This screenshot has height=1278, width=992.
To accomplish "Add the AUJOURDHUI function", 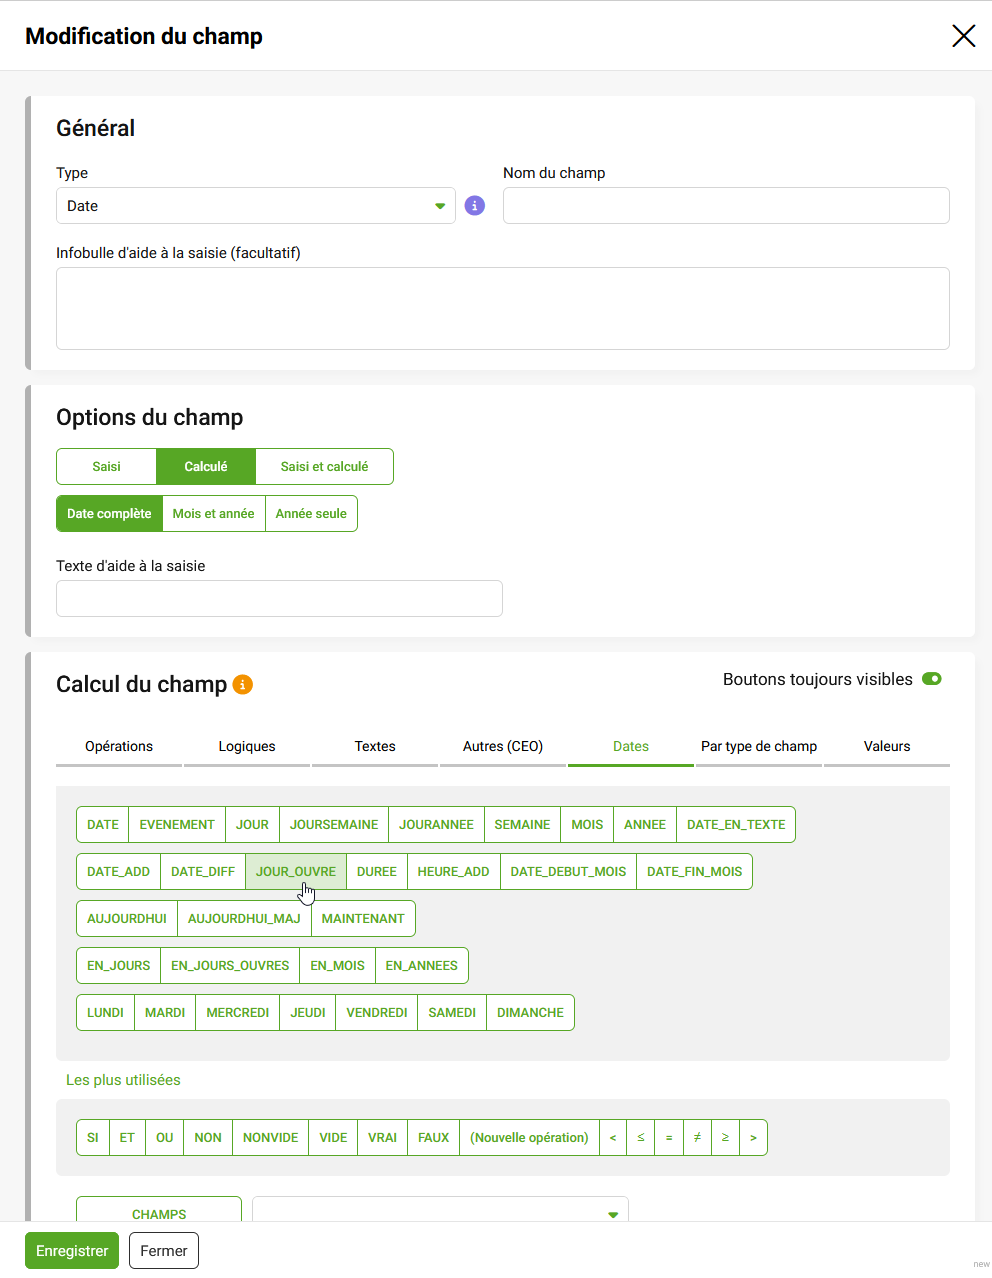I will pos(127,919).
